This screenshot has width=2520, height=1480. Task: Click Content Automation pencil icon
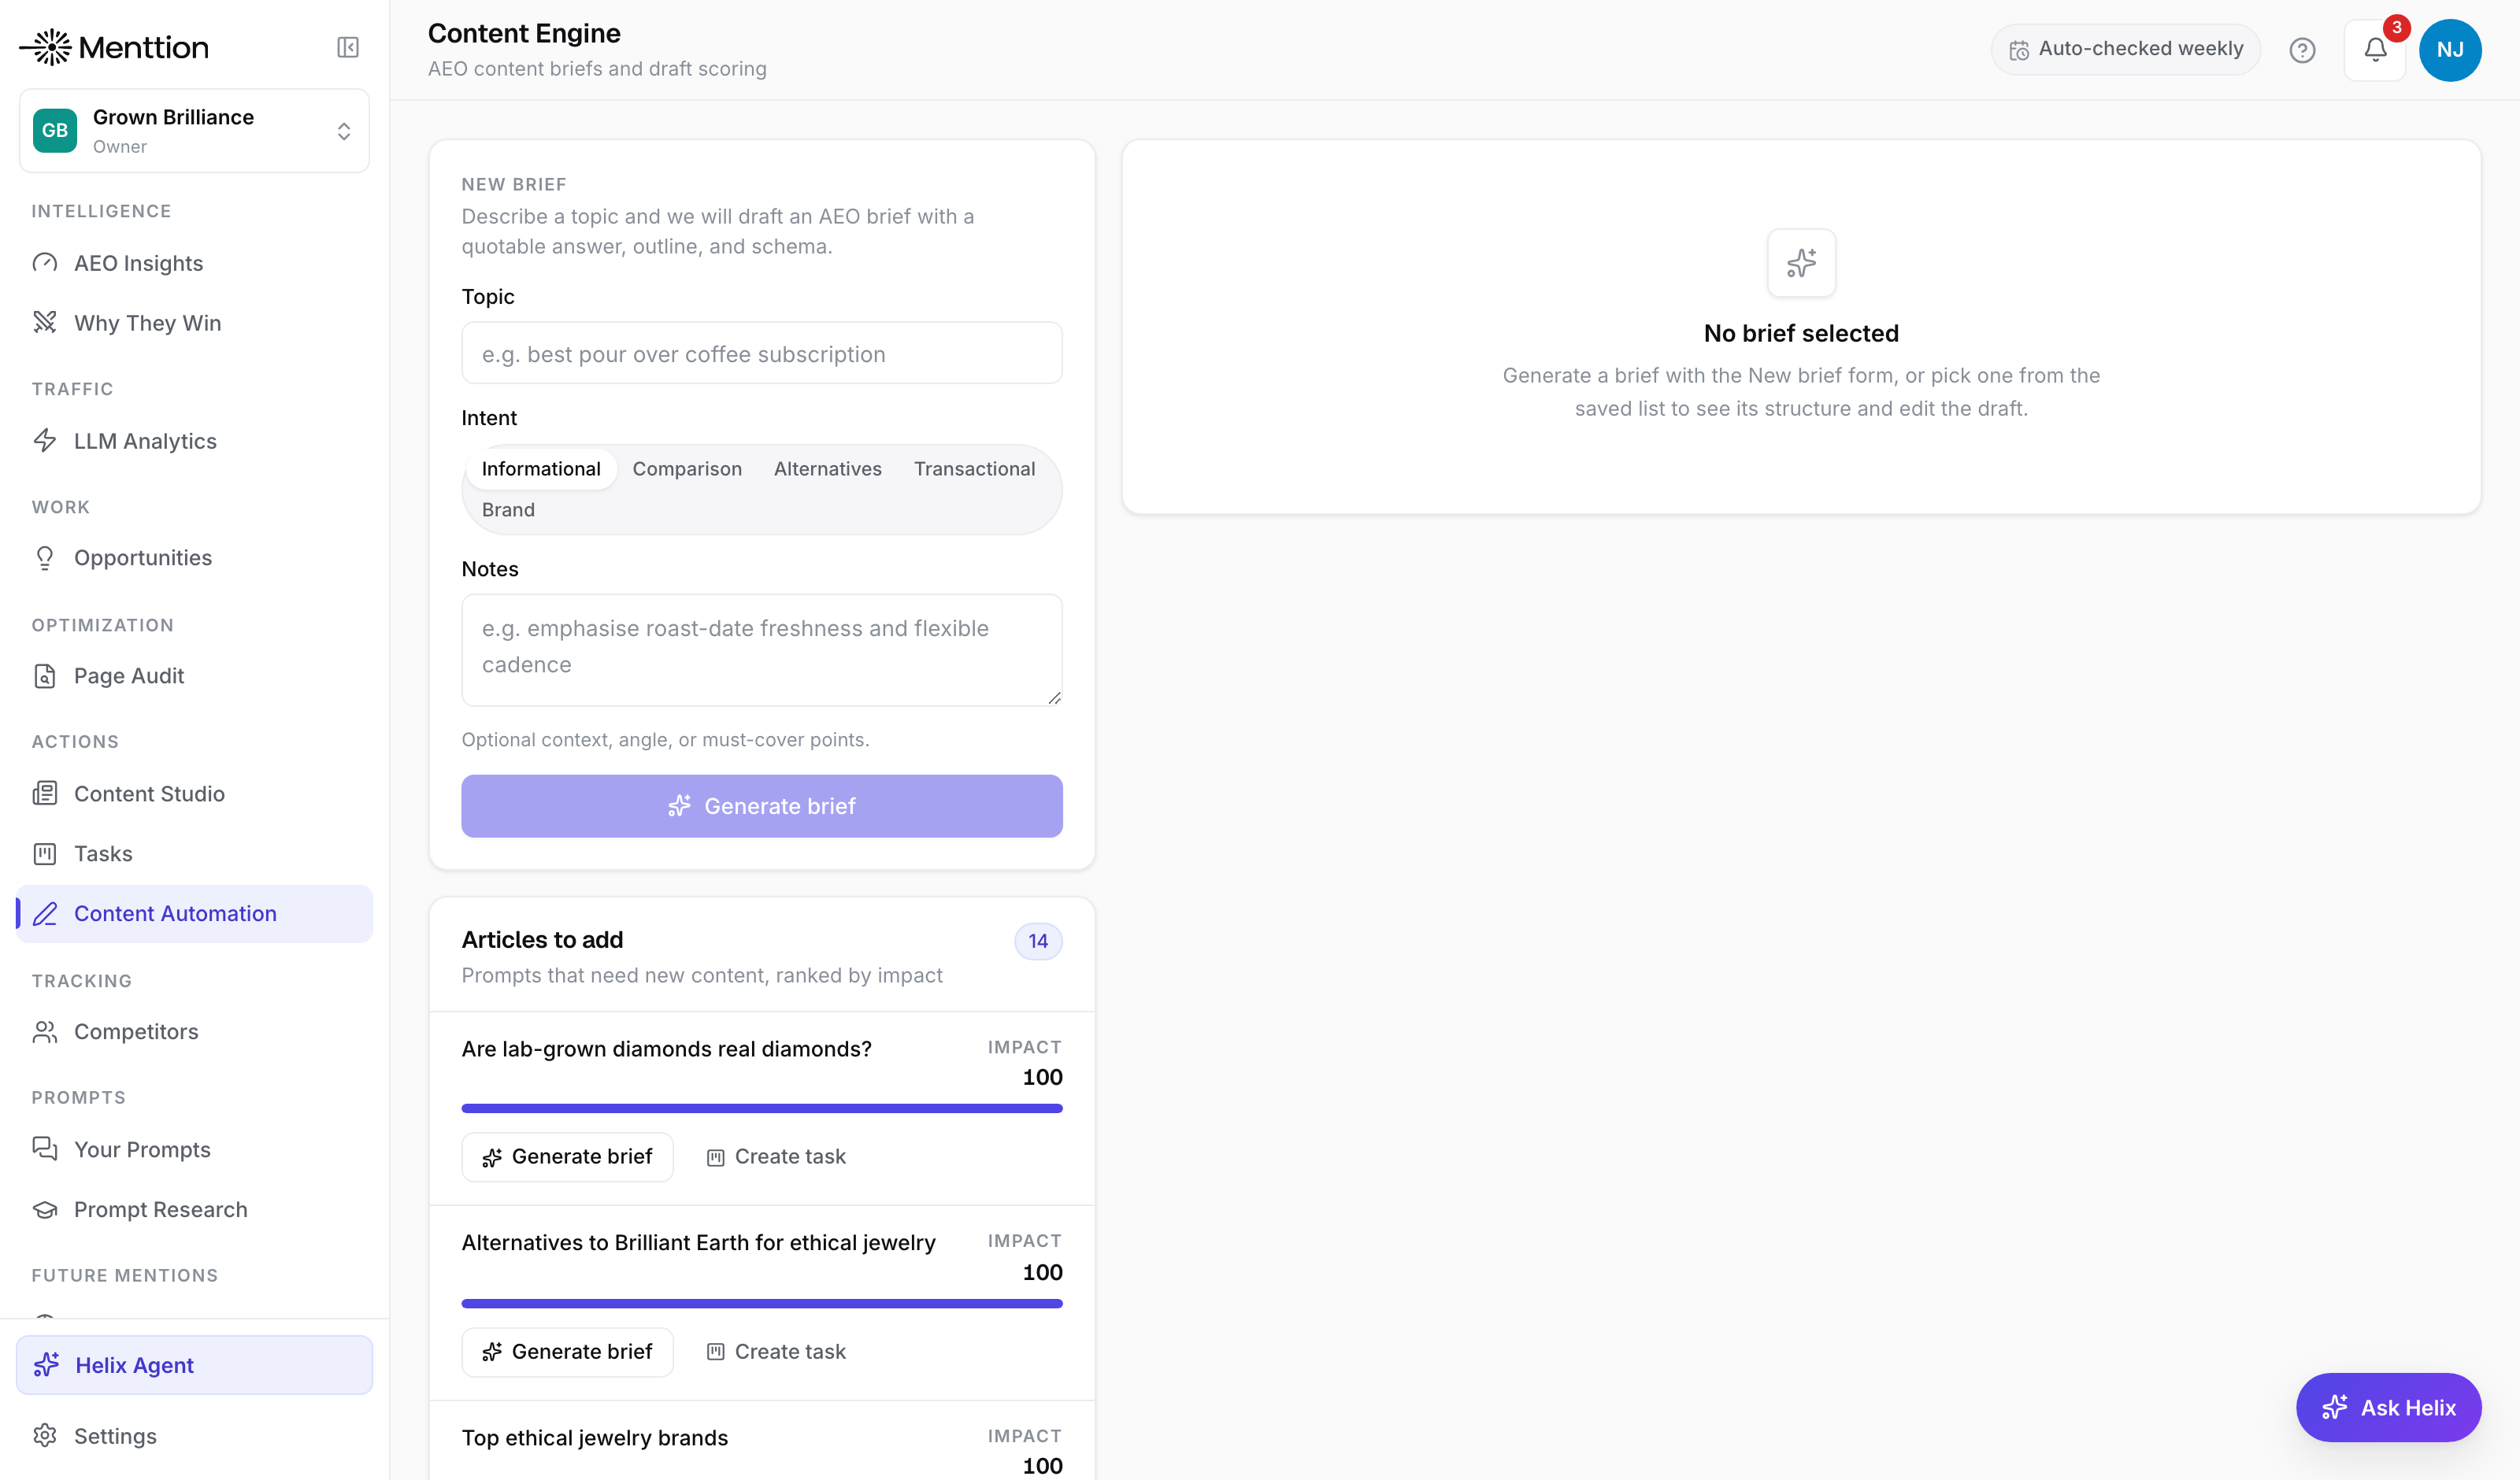45,913
